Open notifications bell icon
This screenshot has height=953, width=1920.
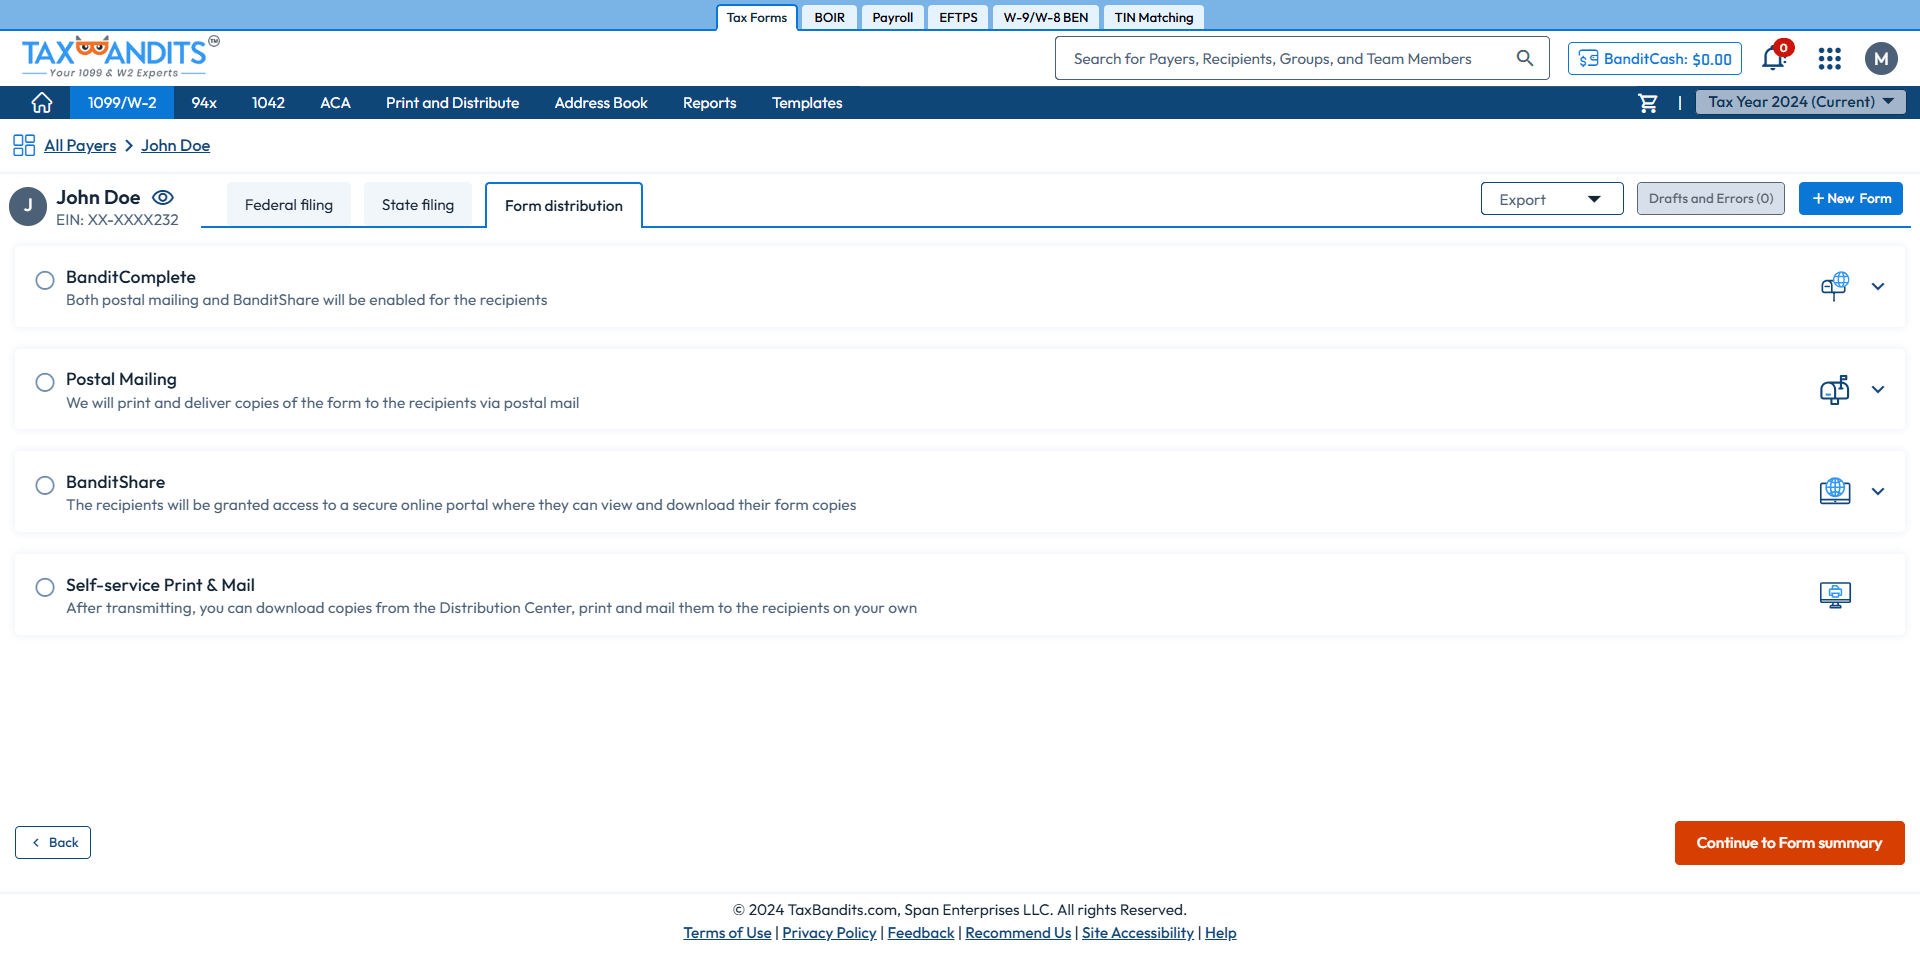(1774, 58)
